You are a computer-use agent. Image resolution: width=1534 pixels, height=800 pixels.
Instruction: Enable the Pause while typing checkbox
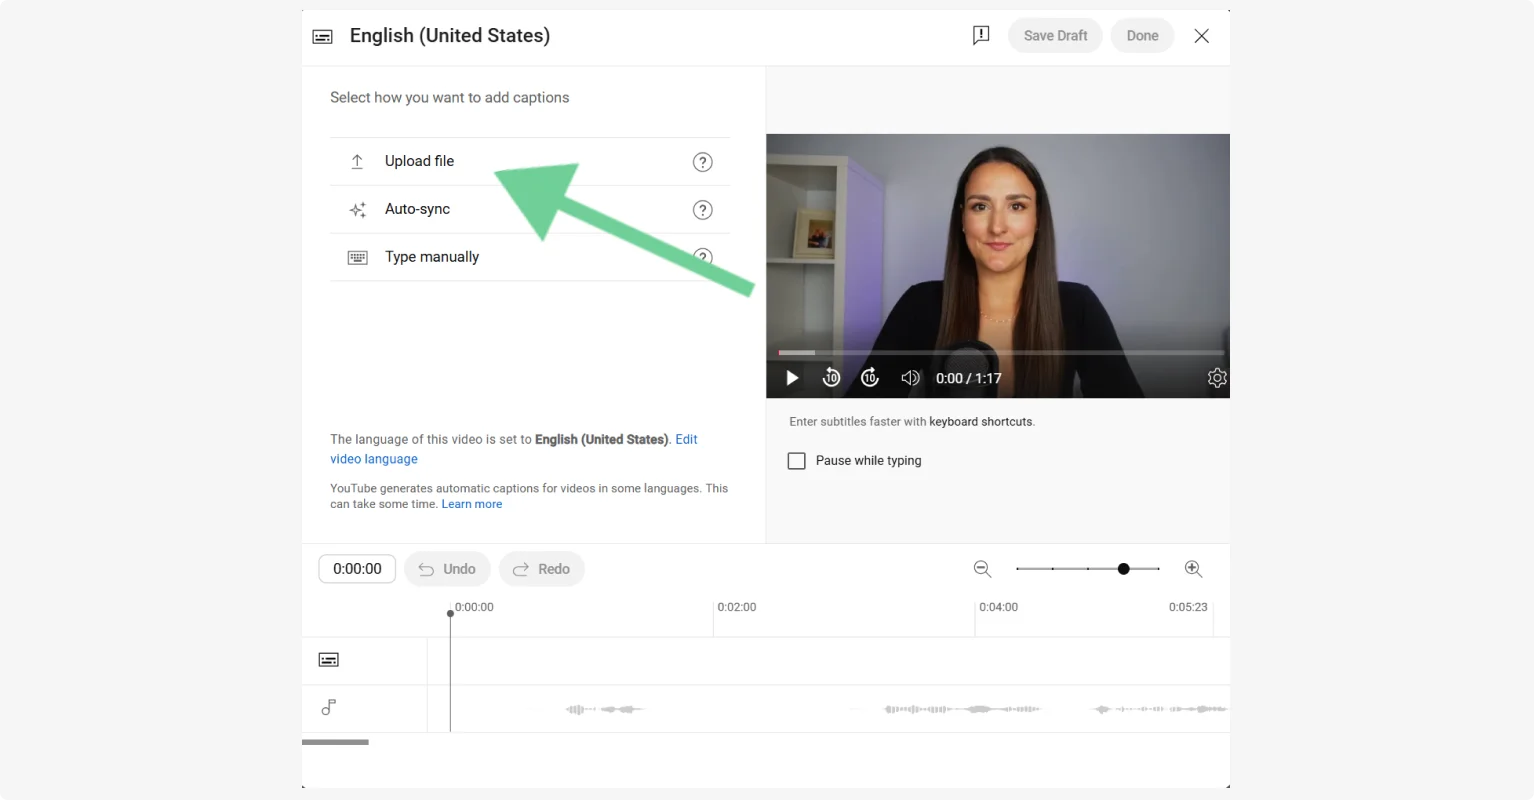797,461
